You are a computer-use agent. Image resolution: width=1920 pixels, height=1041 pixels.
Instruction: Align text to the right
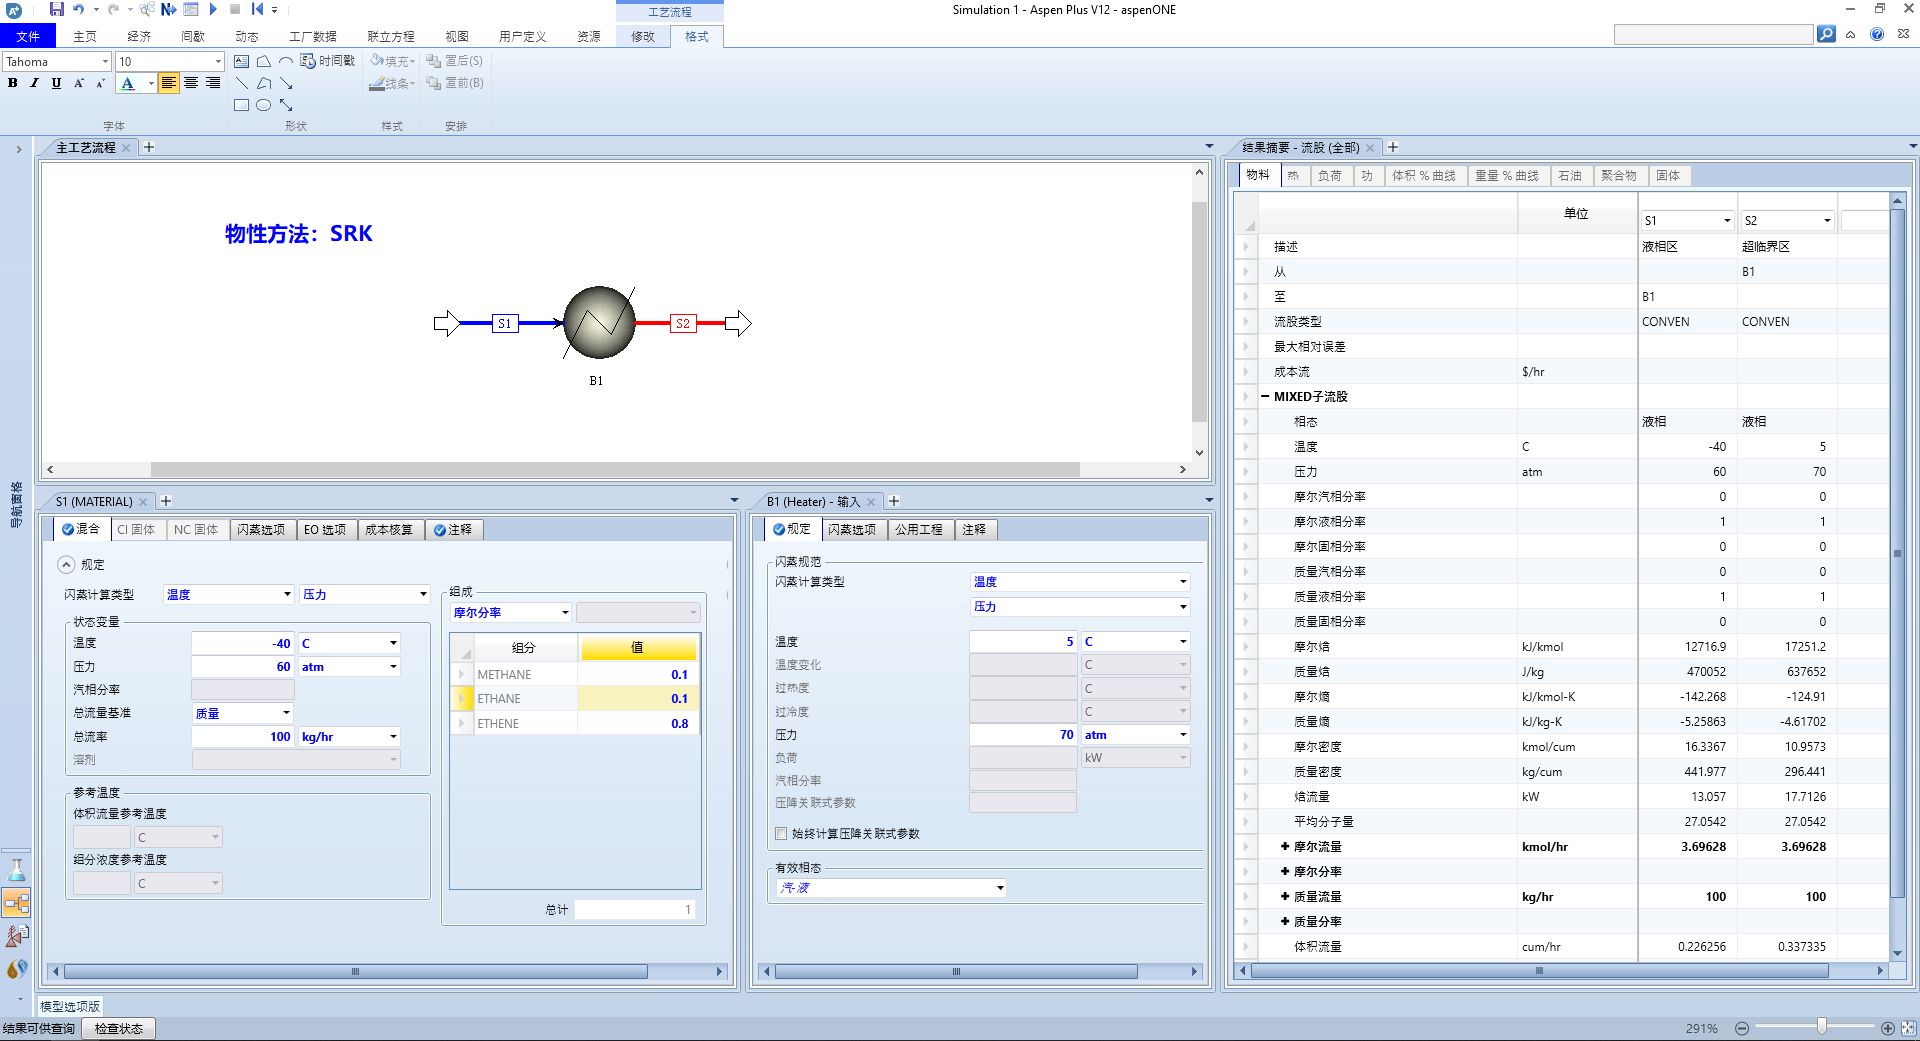[213, 83]
